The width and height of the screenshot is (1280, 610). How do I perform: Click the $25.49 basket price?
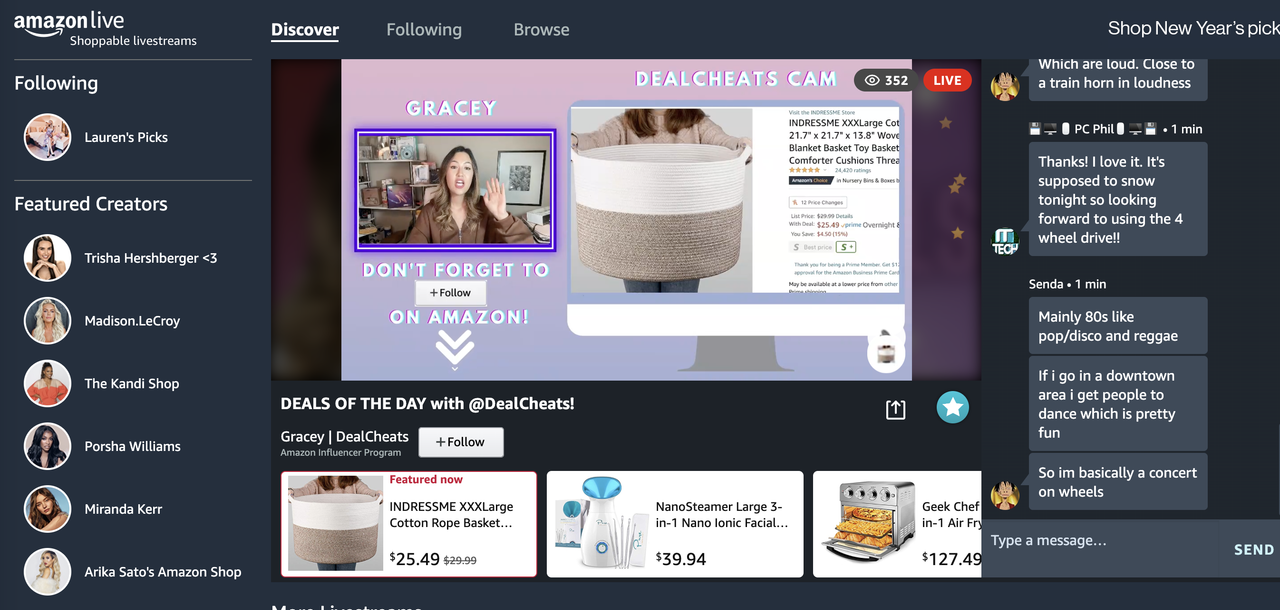tap(414, 559)
